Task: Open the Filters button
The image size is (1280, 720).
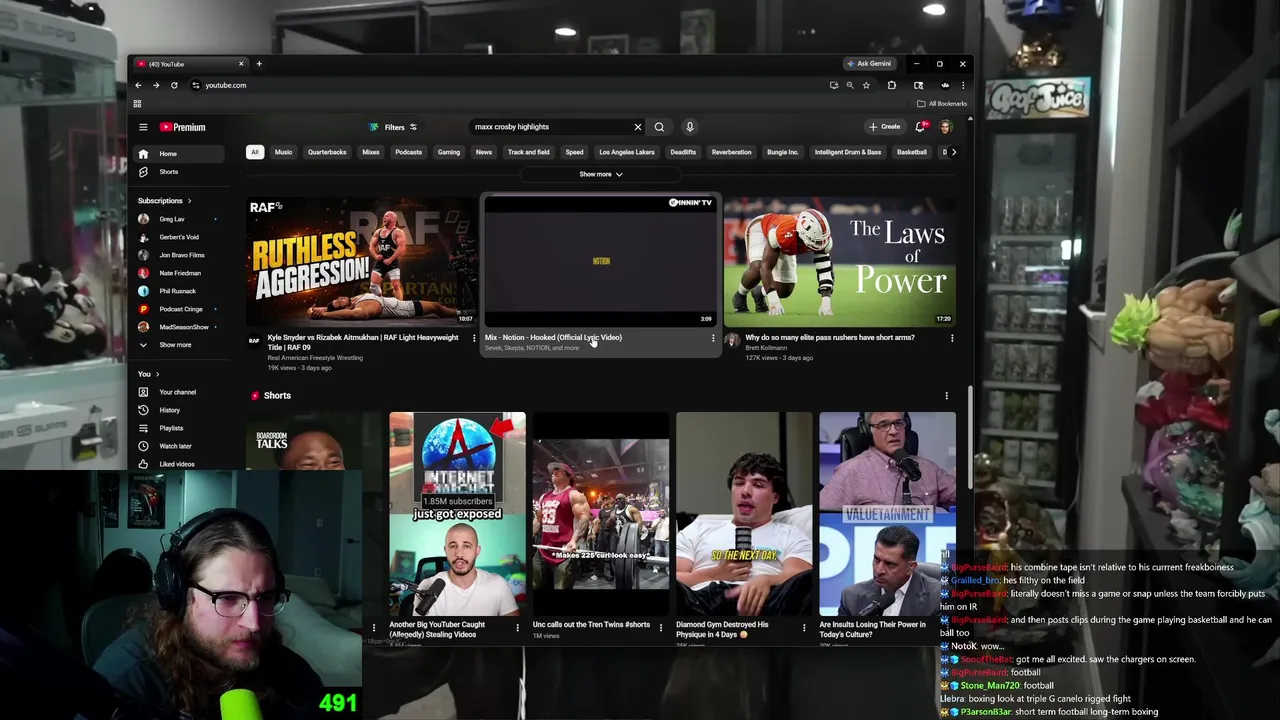Action: [x=394, y=127]
